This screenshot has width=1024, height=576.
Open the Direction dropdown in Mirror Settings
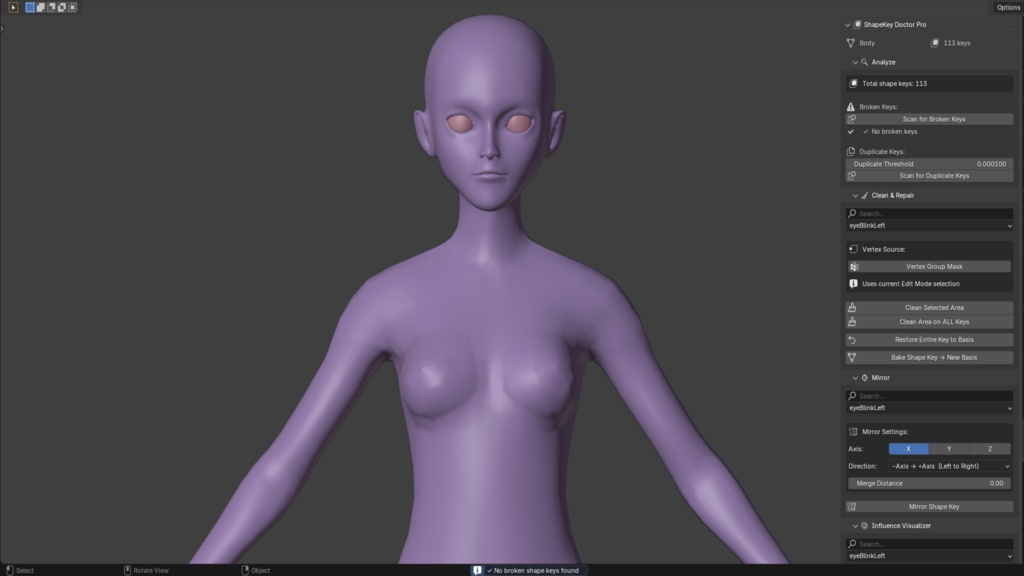950,466
